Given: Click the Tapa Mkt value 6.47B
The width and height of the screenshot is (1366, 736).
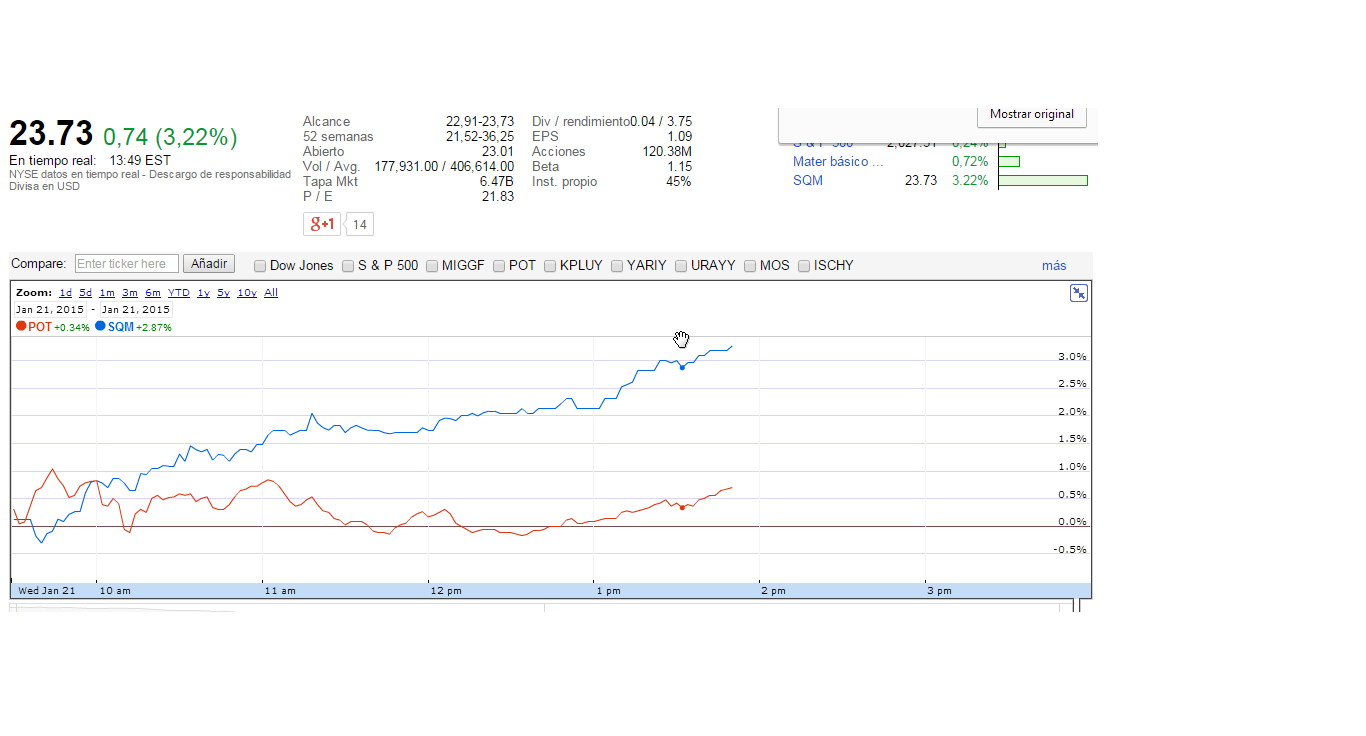Looking at the screenshot, I should [x=497, y=182].
